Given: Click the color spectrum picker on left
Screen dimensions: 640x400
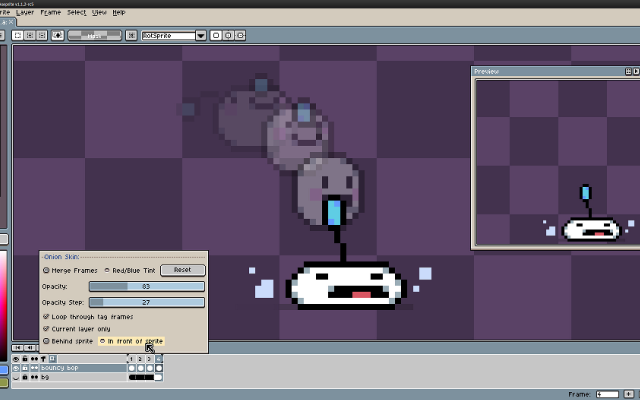Looking at the screenshot, I should tap(3, 306).
